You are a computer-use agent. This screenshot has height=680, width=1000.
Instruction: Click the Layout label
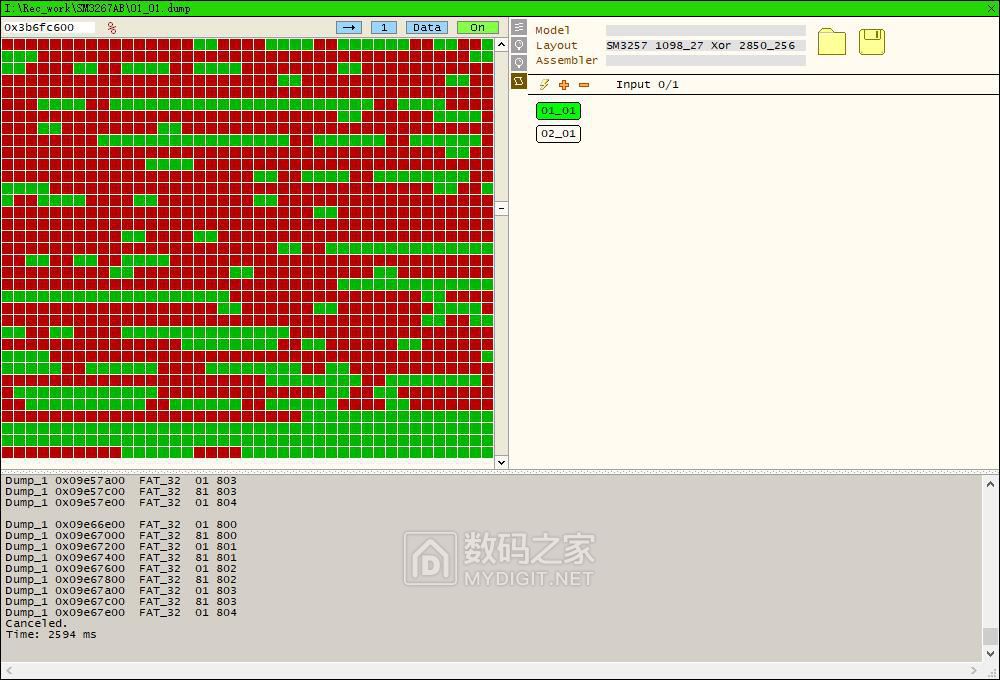556,45
